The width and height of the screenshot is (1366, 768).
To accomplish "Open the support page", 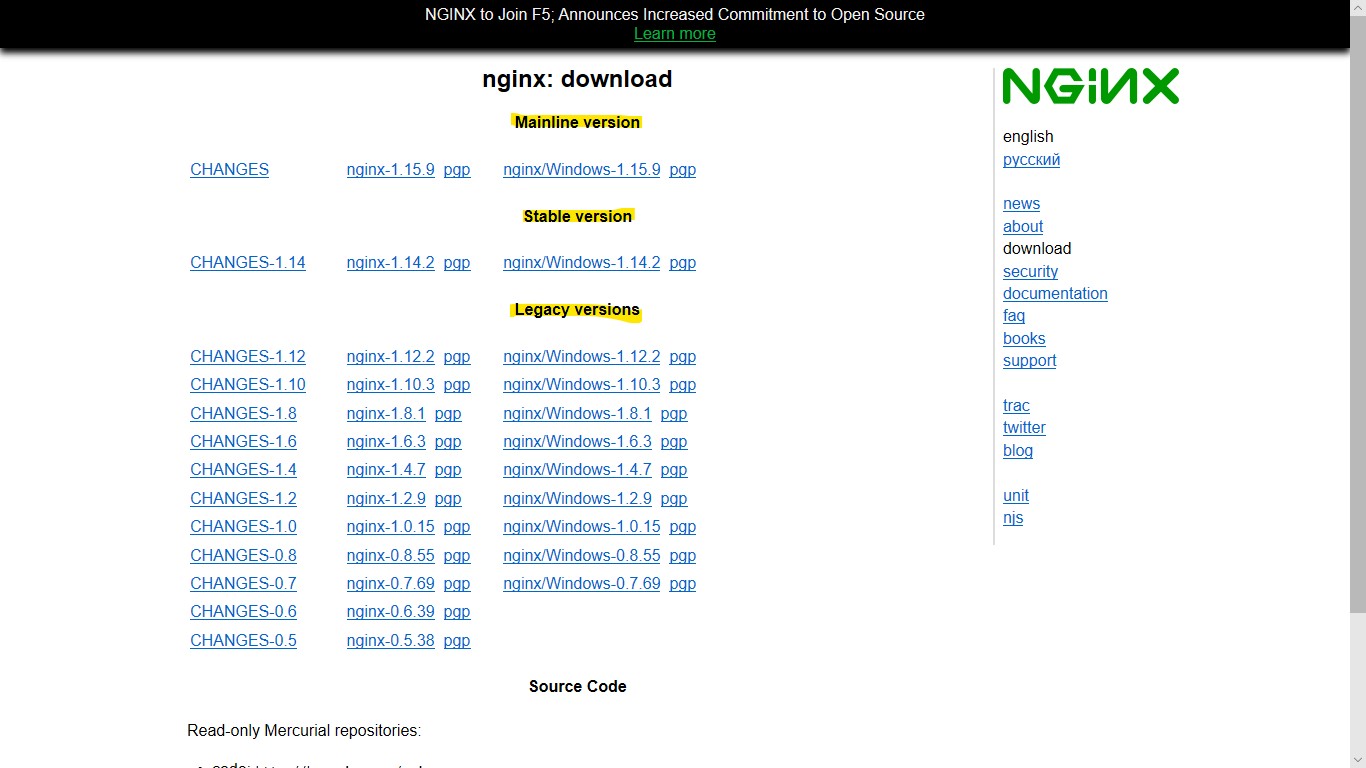I will [1030, 361].
